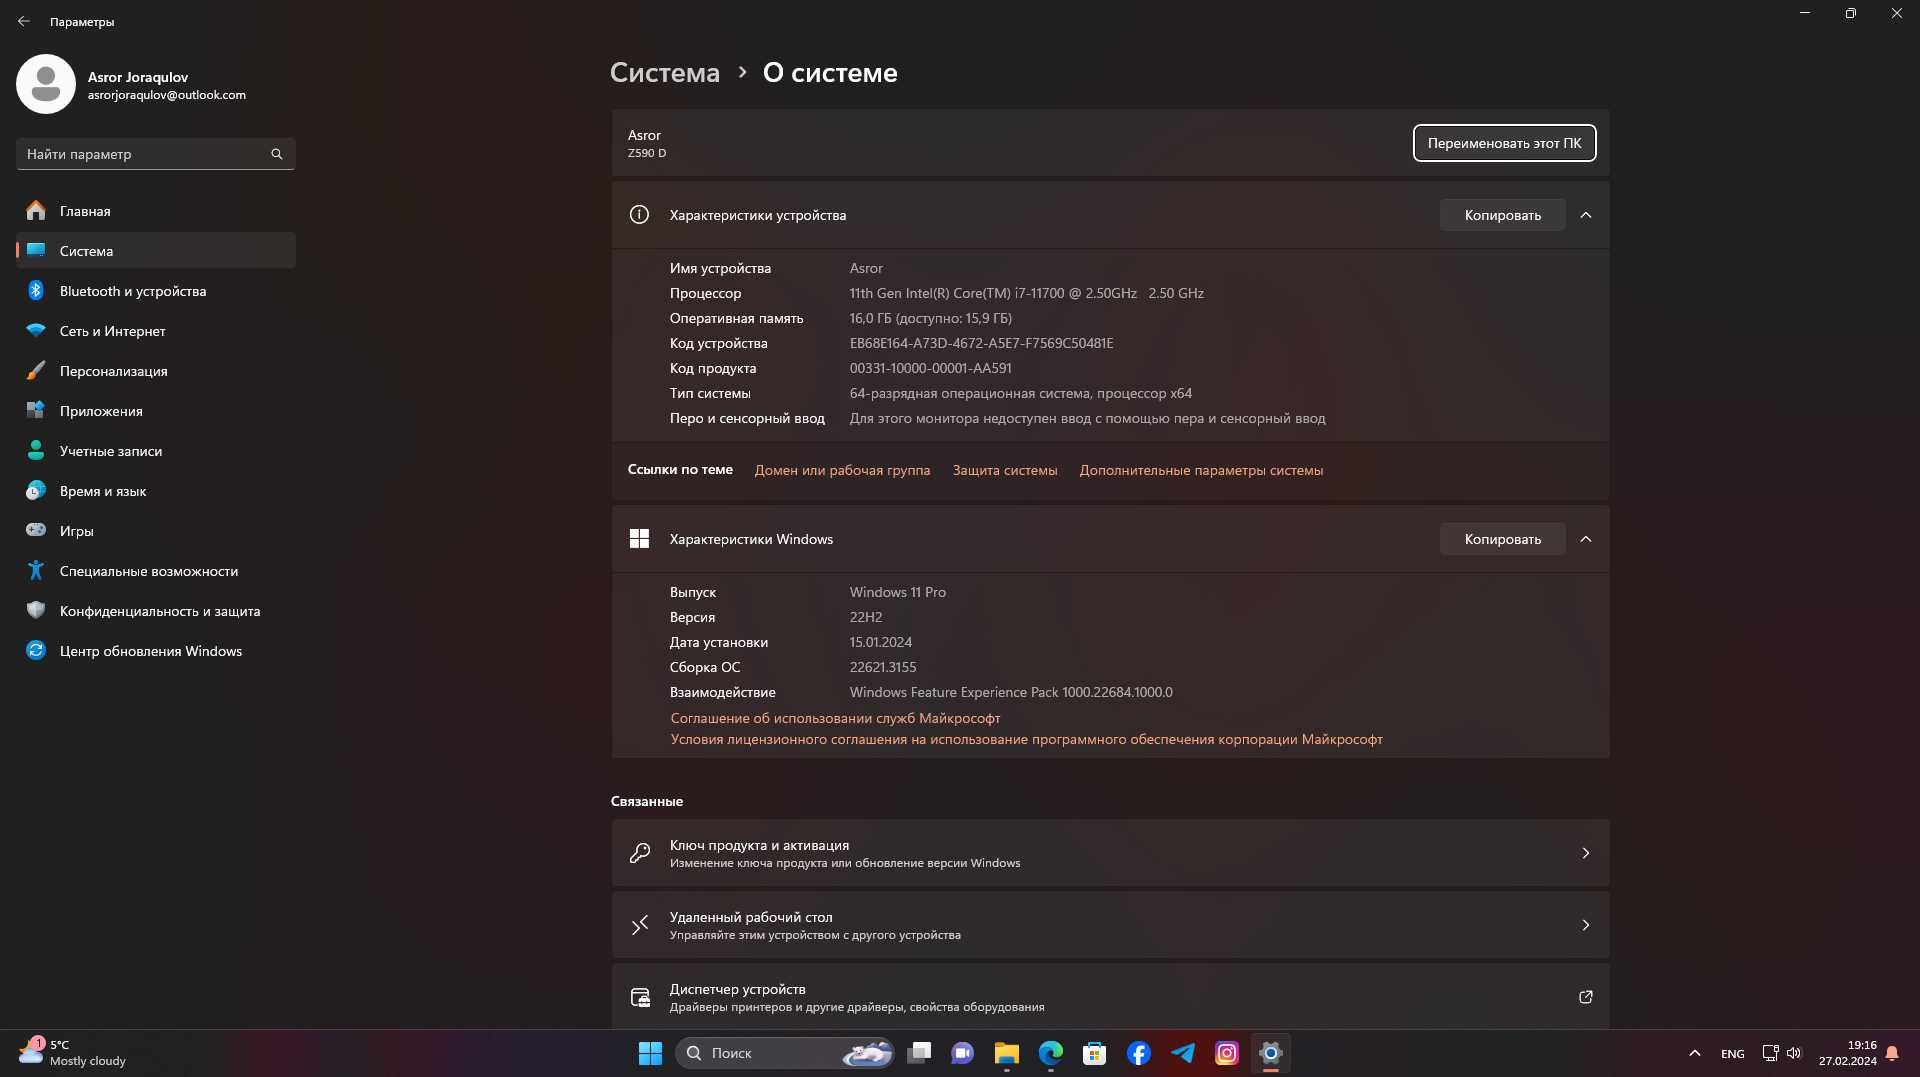
Task: Switch ENG input language indicator
Action: point(1732,1053)
